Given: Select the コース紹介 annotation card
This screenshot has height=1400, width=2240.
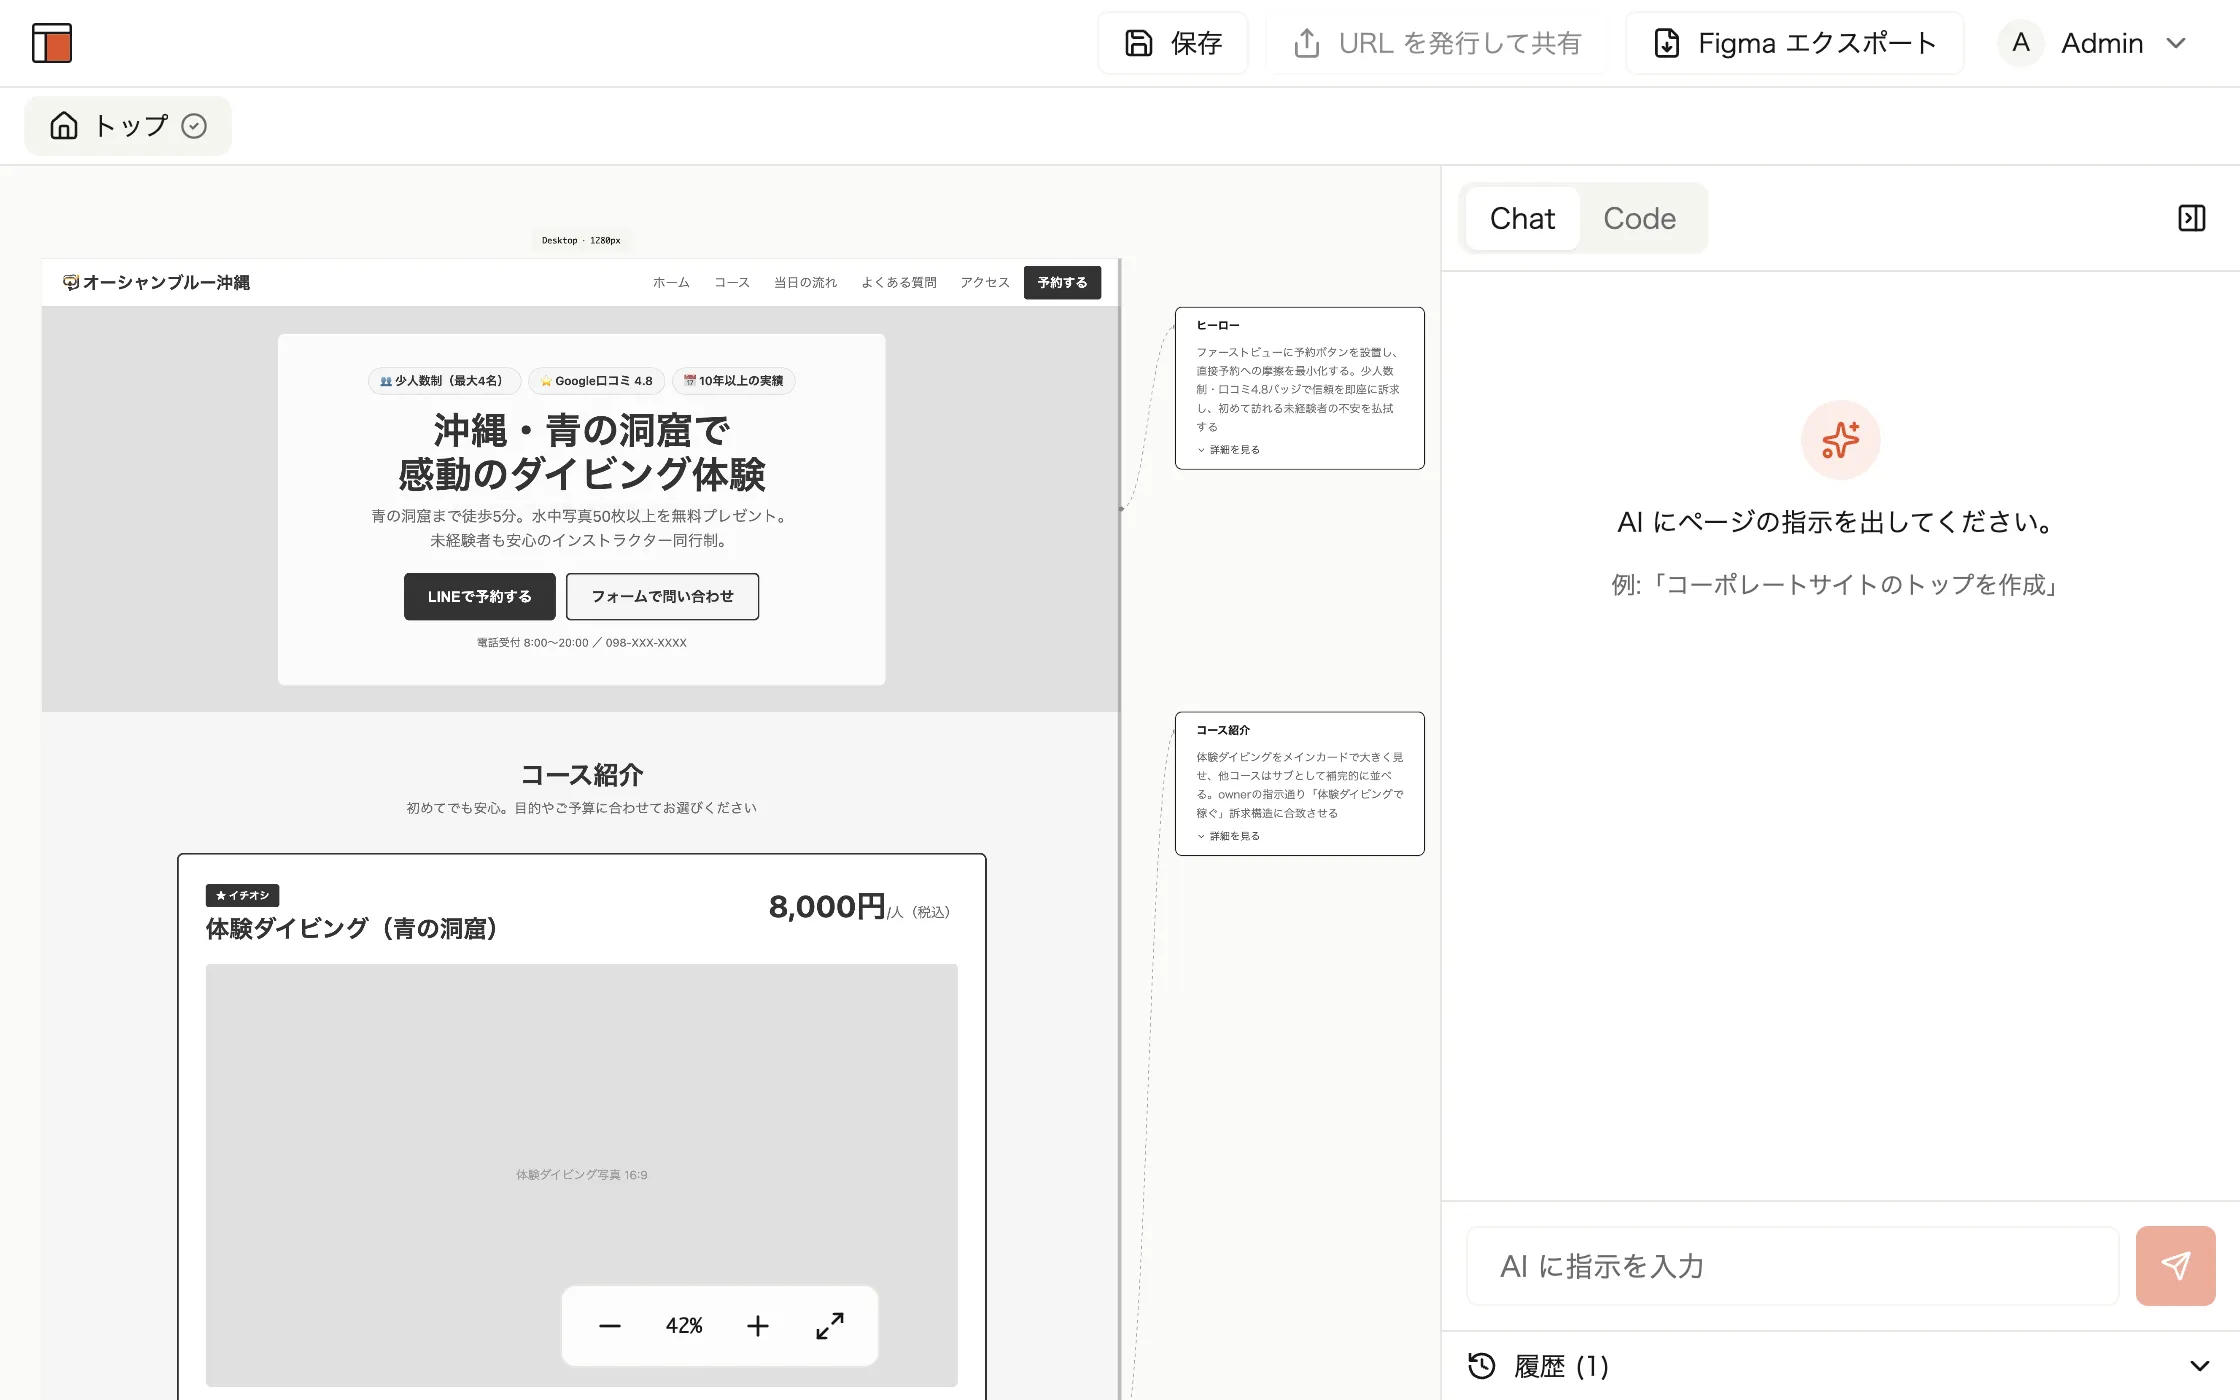Looking at the screenshot, I should (1300, 783).
